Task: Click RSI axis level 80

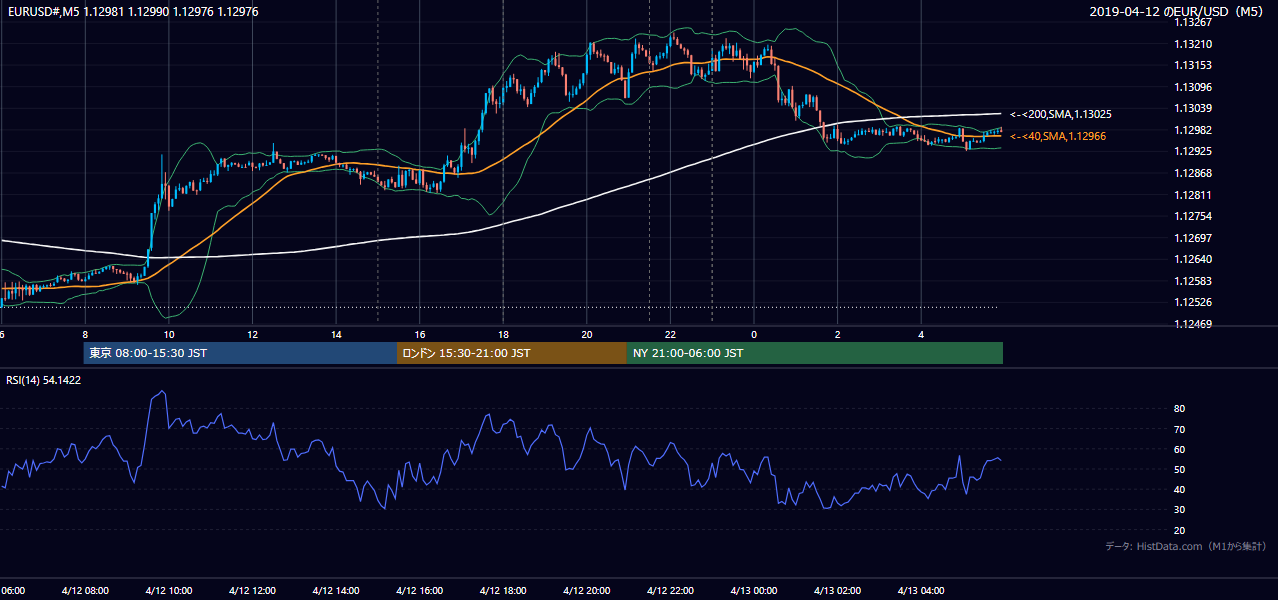Action: click(x=1180, y=409)
